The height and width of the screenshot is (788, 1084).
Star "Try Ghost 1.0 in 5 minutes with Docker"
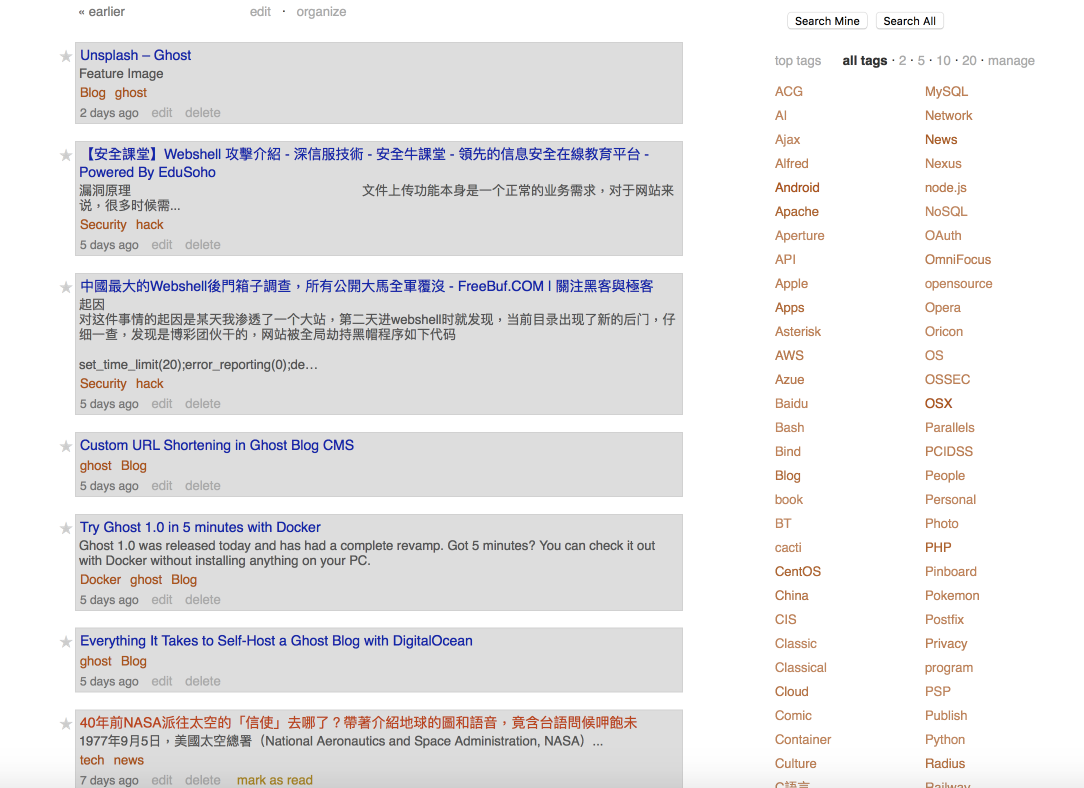pos(66,528)
